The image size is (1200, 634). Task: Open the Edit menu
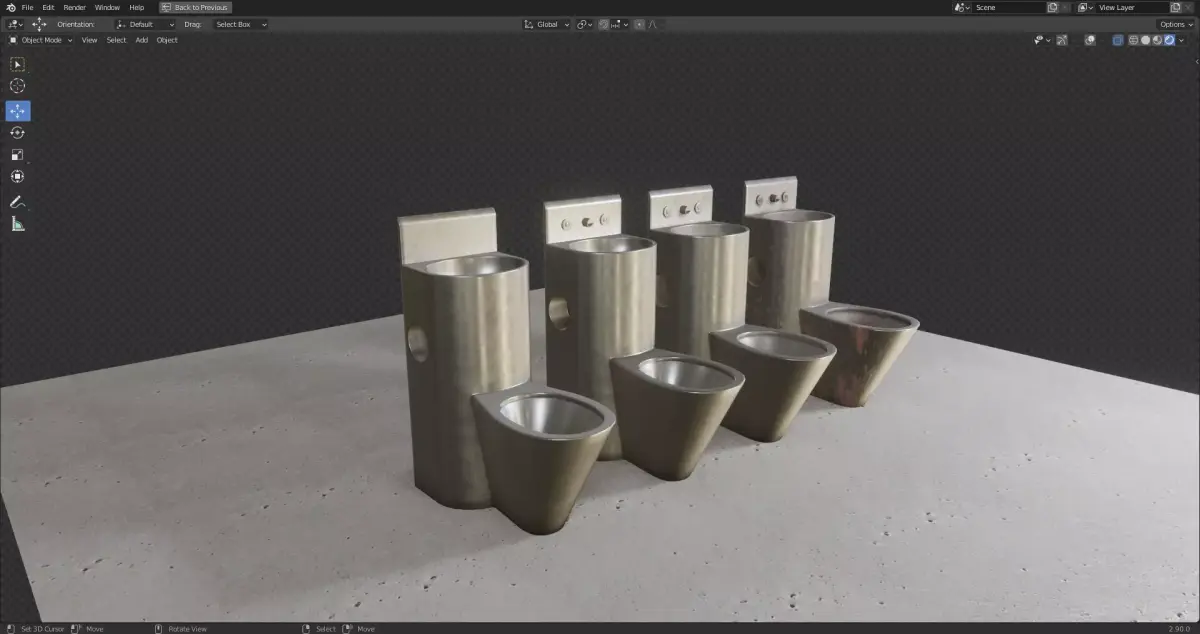coord(48,7)
